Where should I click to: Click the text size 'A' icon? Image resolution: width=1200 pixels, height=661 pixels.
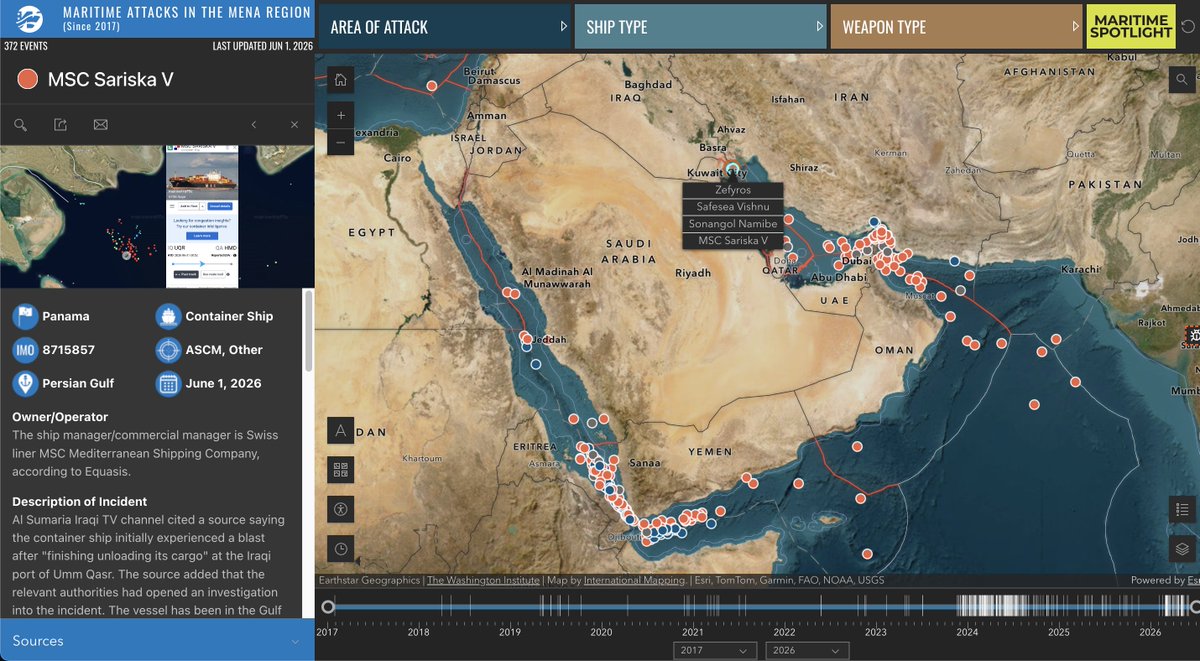341,431
